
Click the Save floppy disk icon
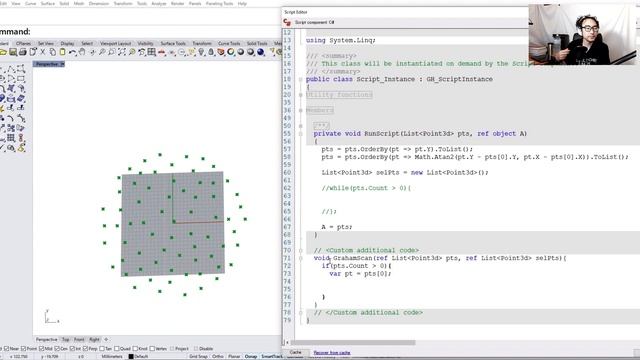pos(13,52)
